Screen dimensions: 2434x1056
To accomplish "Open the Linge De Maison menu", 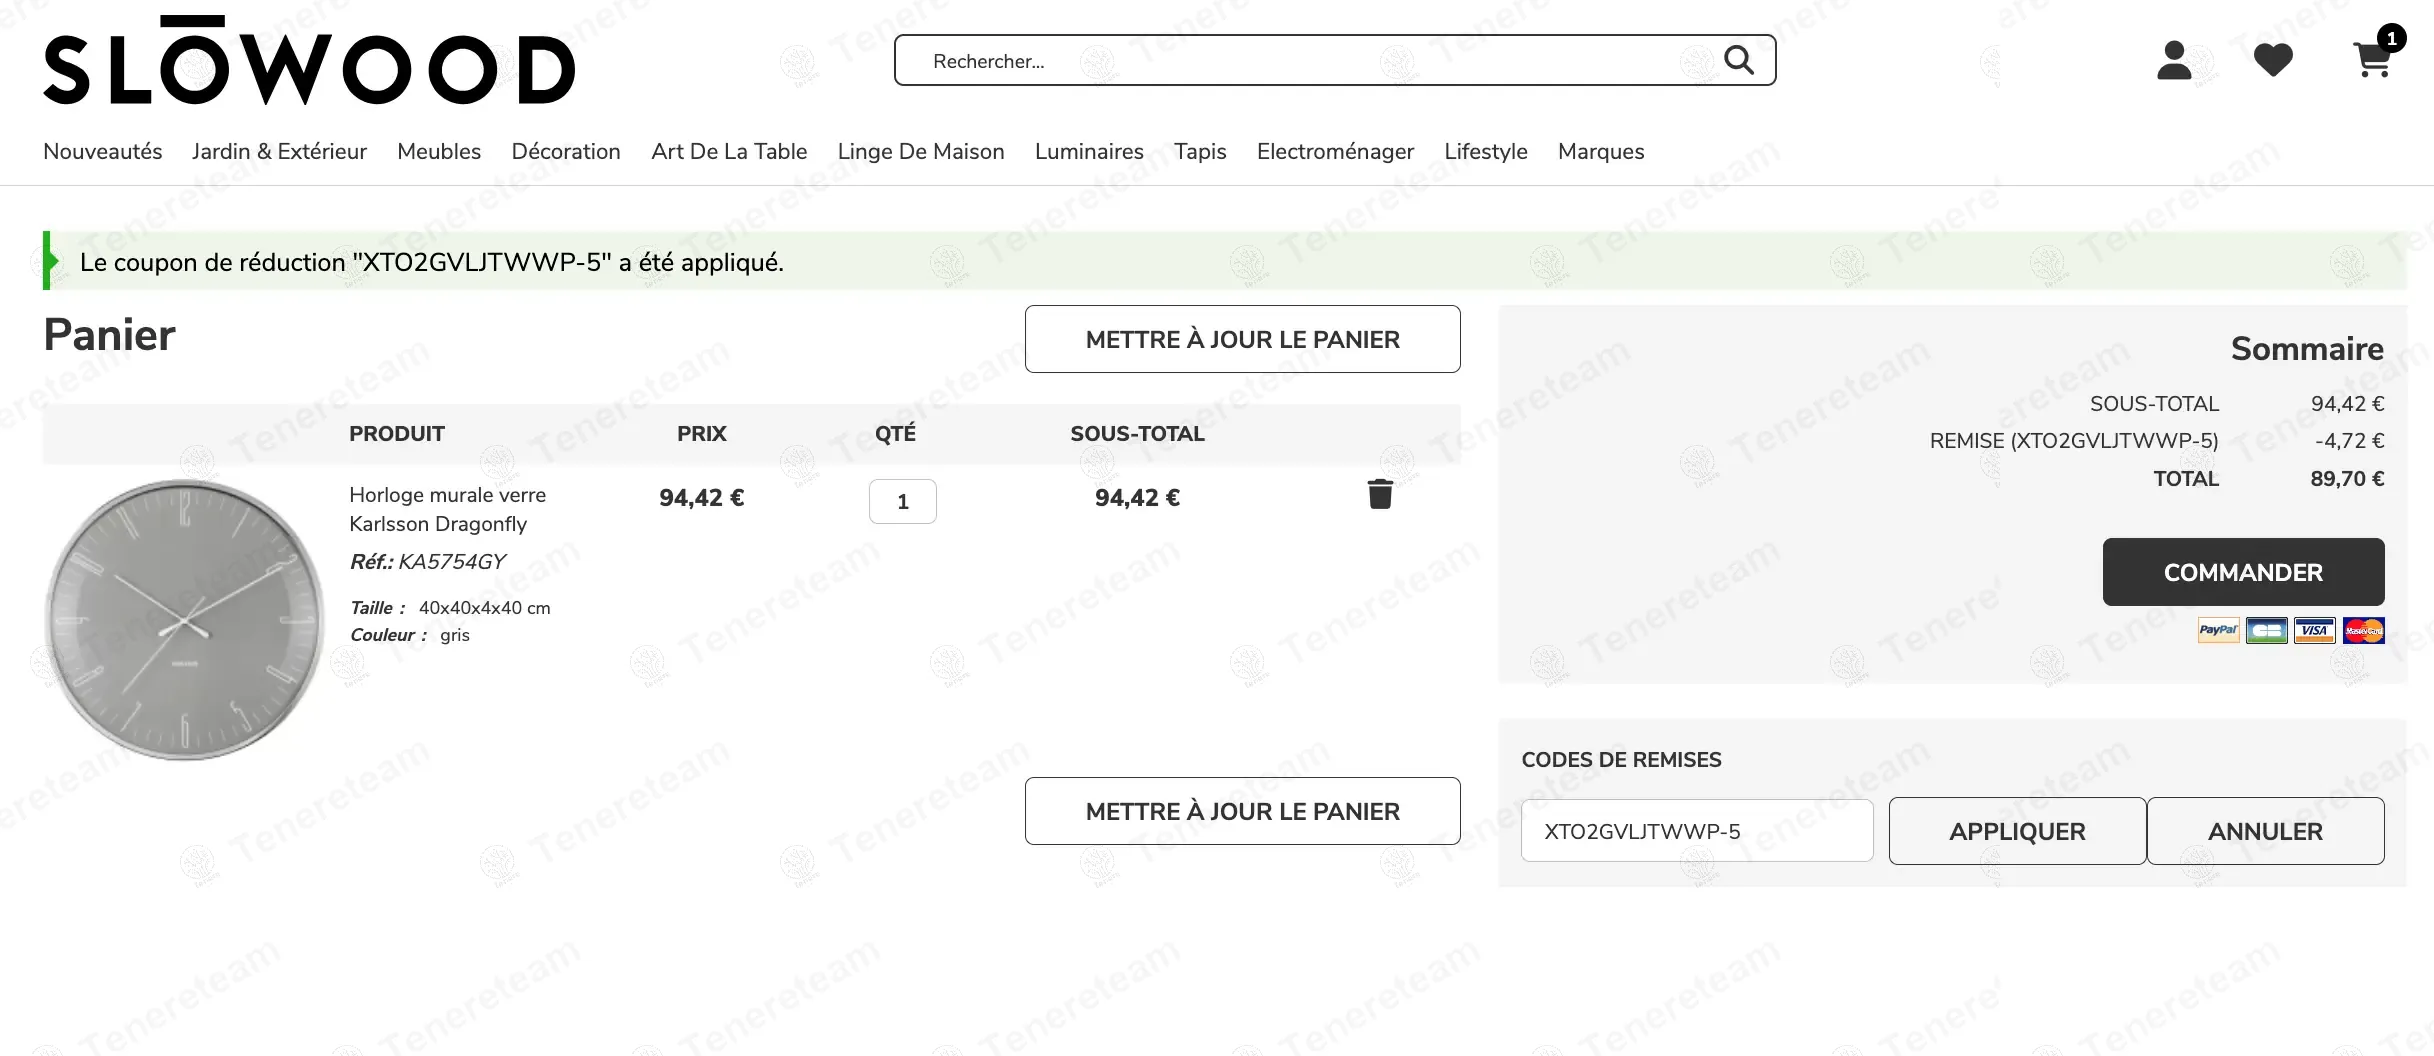I will (921, 151).
